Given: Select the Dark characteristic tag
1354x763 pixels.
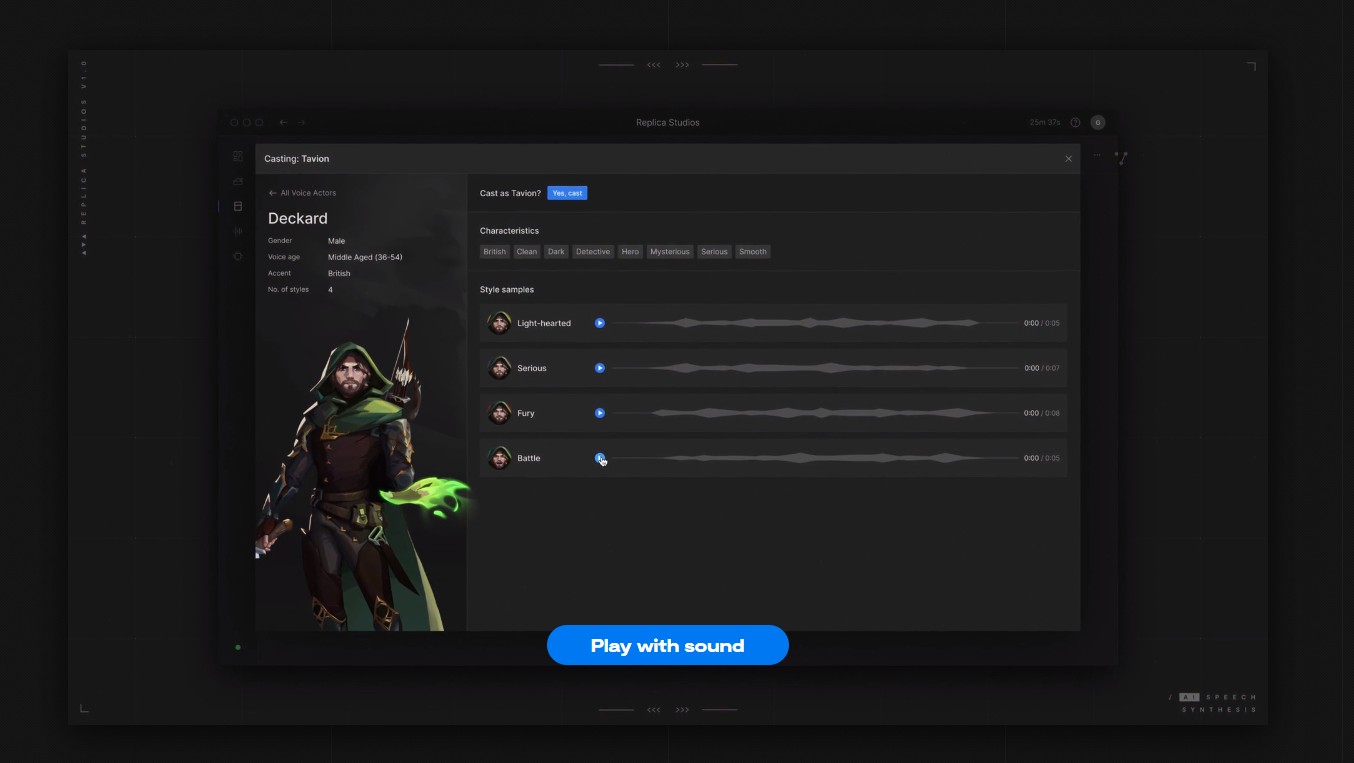Looking at the screenshot, I should [556, 252].
